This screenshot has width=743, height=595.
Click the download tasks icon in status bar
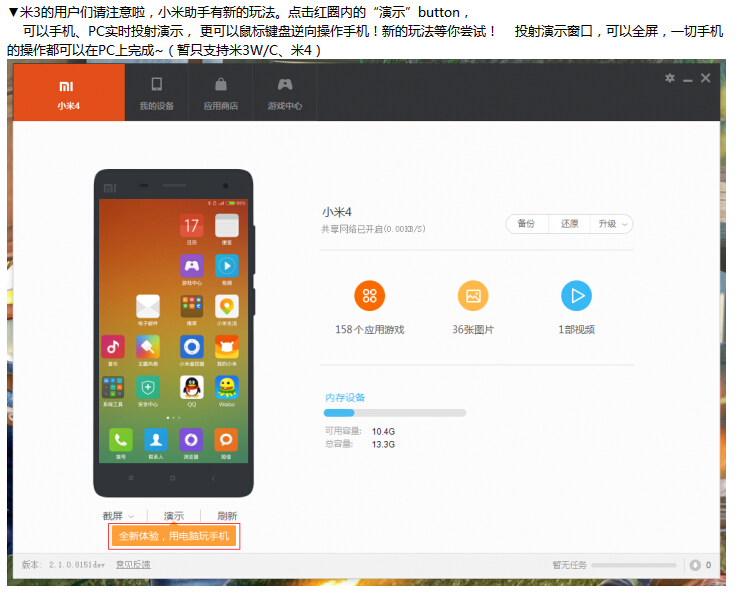point(695,565)
